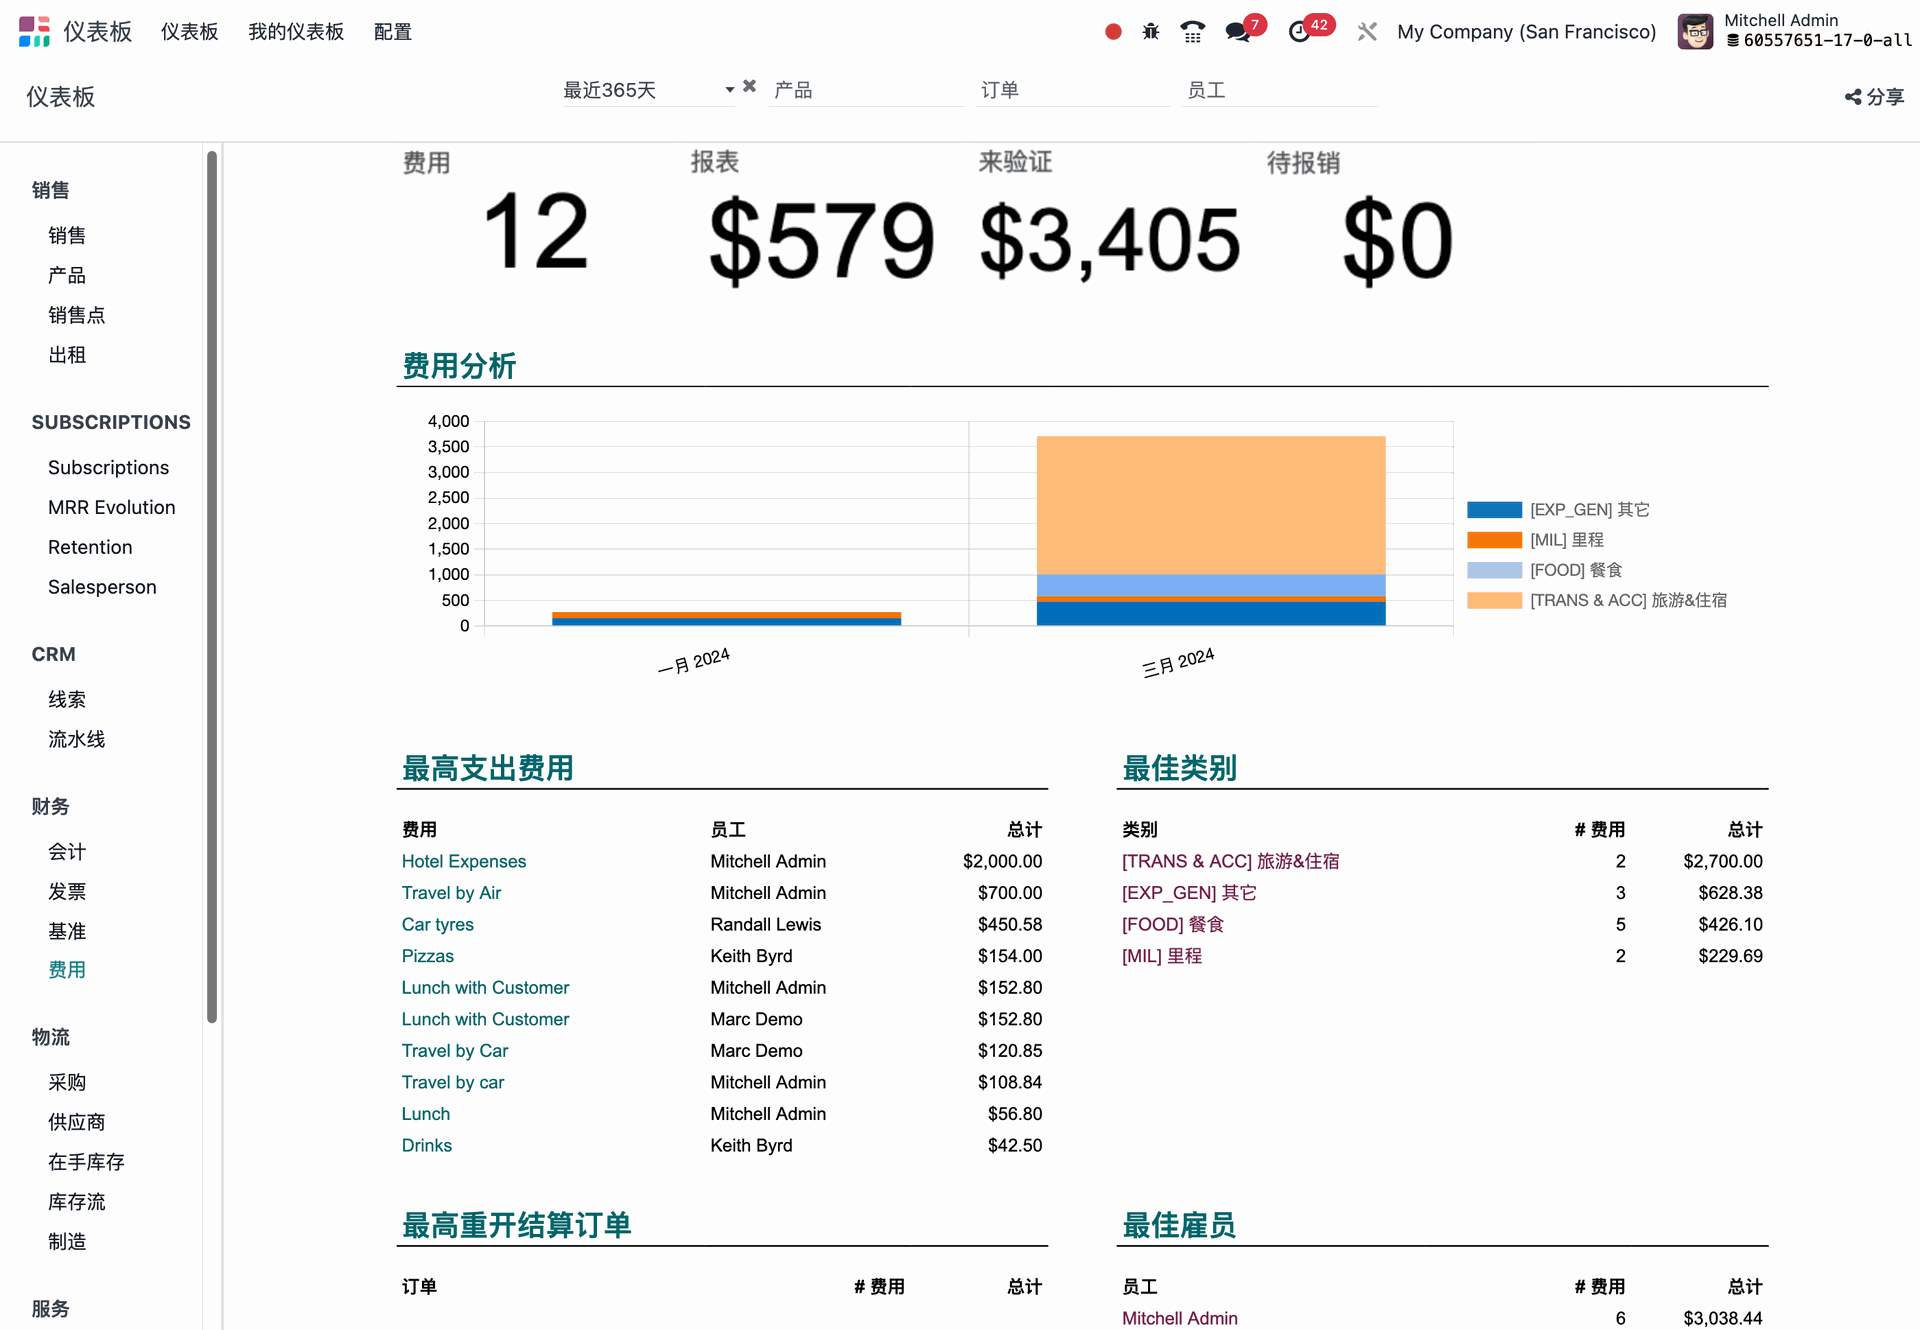Open the bug debug tools icon
The image size is (1920, 1330).
tap(1151, 32)
